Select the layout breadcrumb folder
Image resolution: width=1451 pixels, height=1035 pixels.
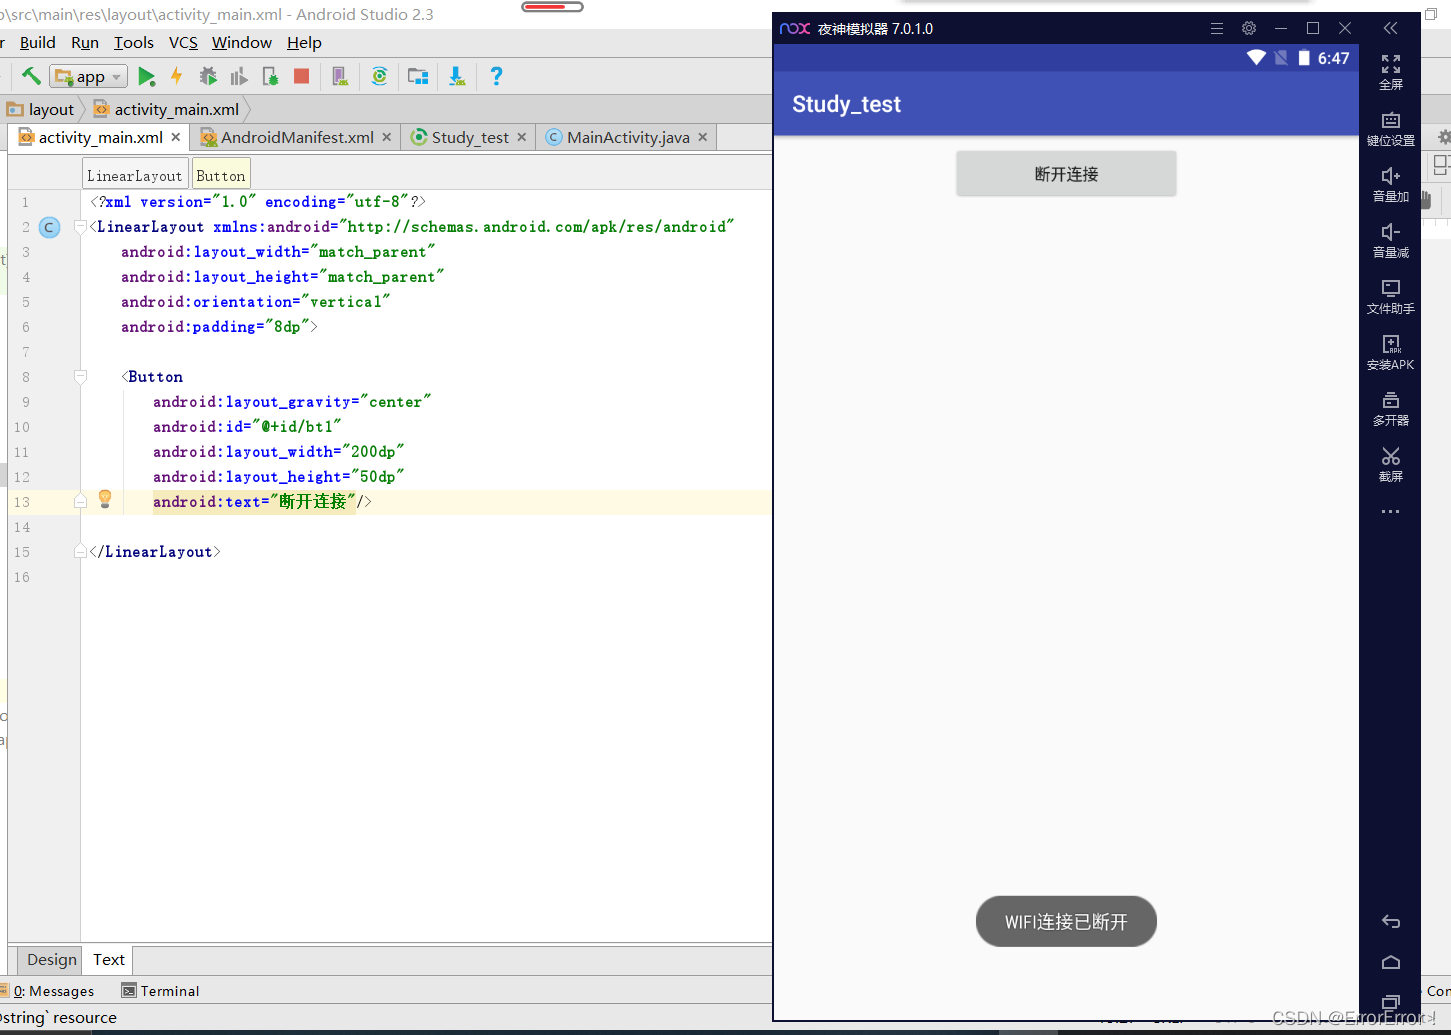click(41, 109)
